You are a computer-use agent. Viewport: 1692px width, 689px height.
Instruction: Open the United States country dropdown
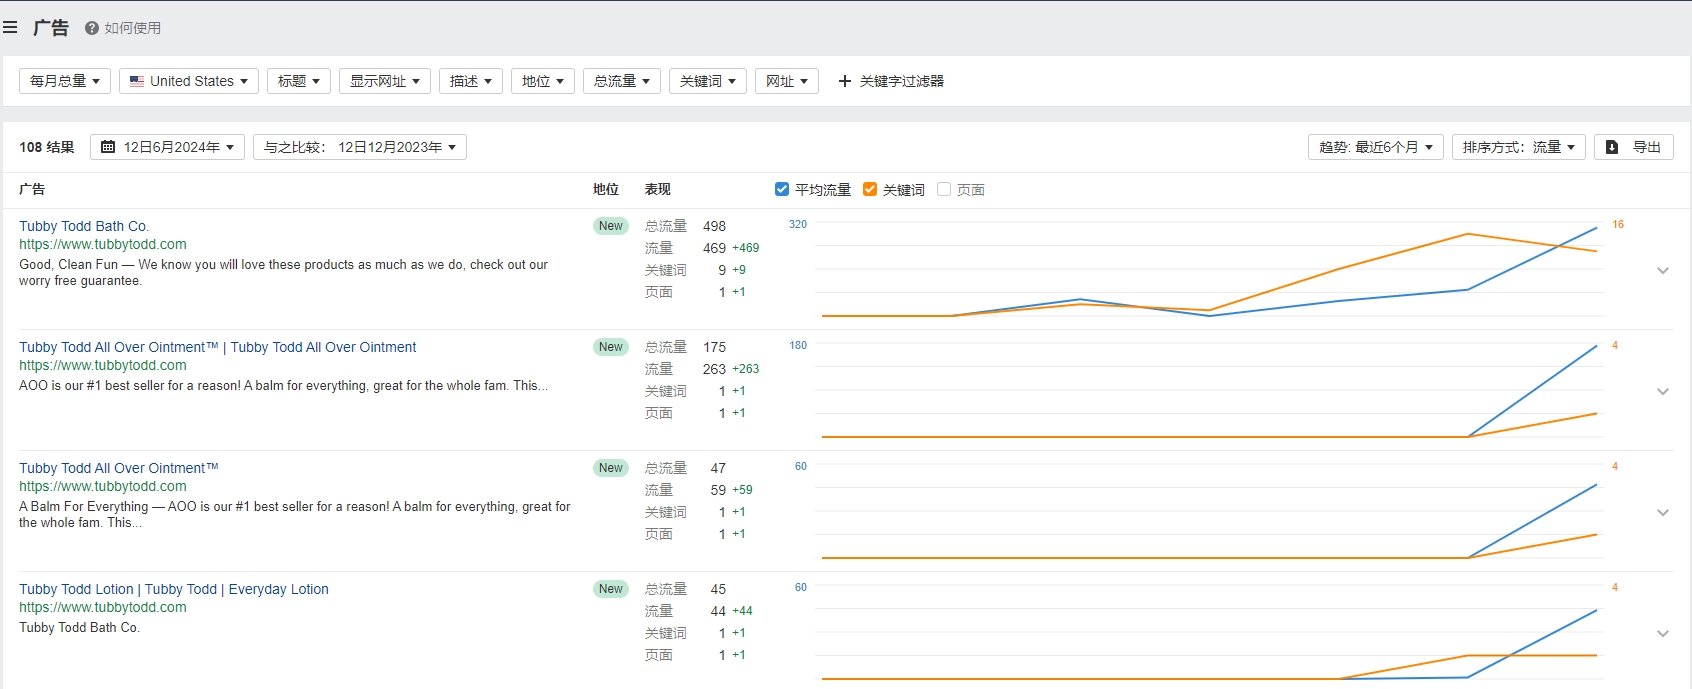189,81
